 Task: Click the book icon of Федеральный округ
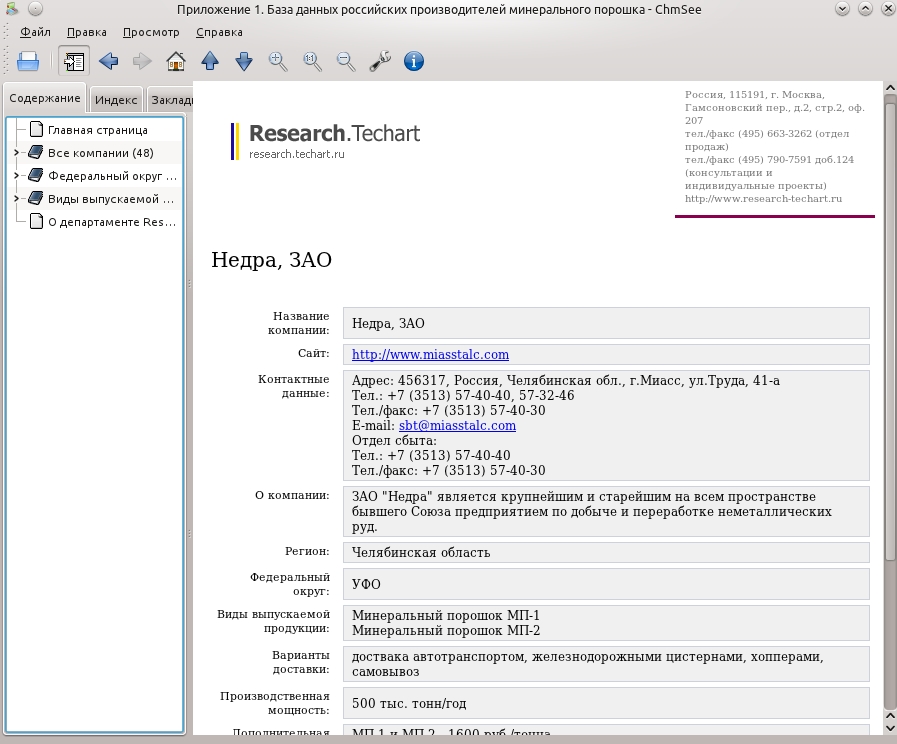tap(35, 175)
